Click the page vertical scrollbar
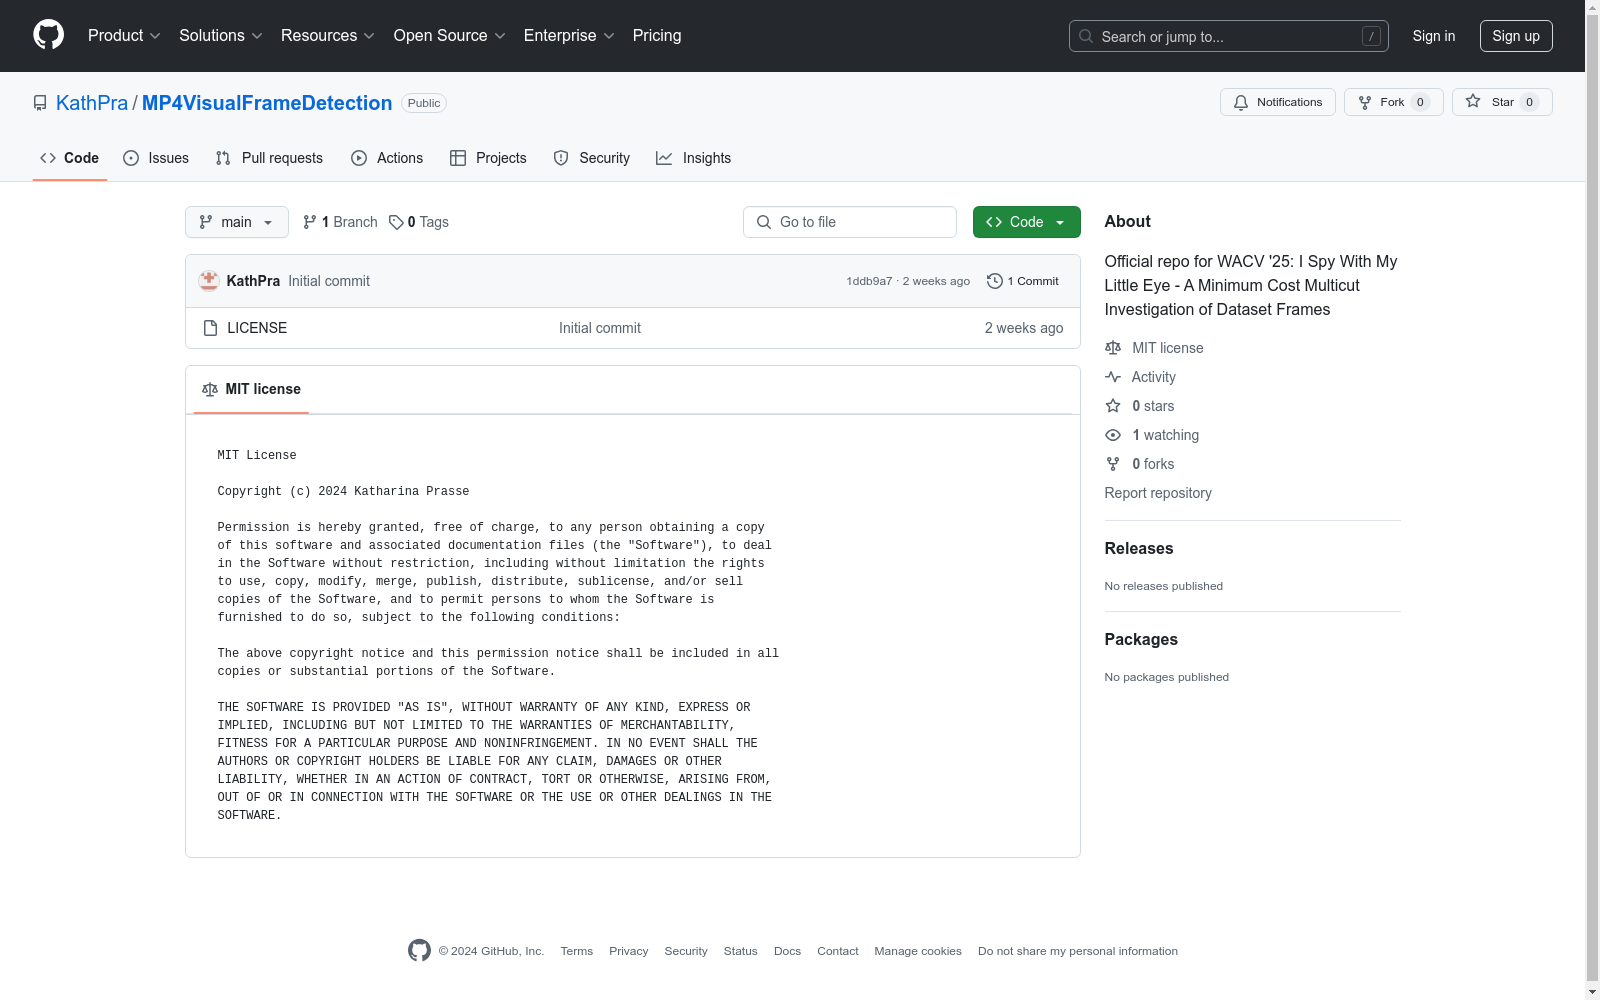The image size is (1600, 1000). click(1592, 500)
